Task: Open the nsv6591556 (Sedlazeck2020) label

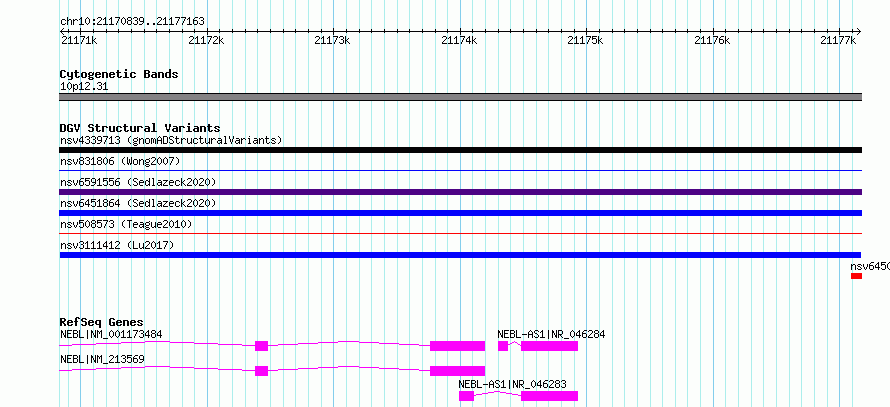Action: pos(138,182)
